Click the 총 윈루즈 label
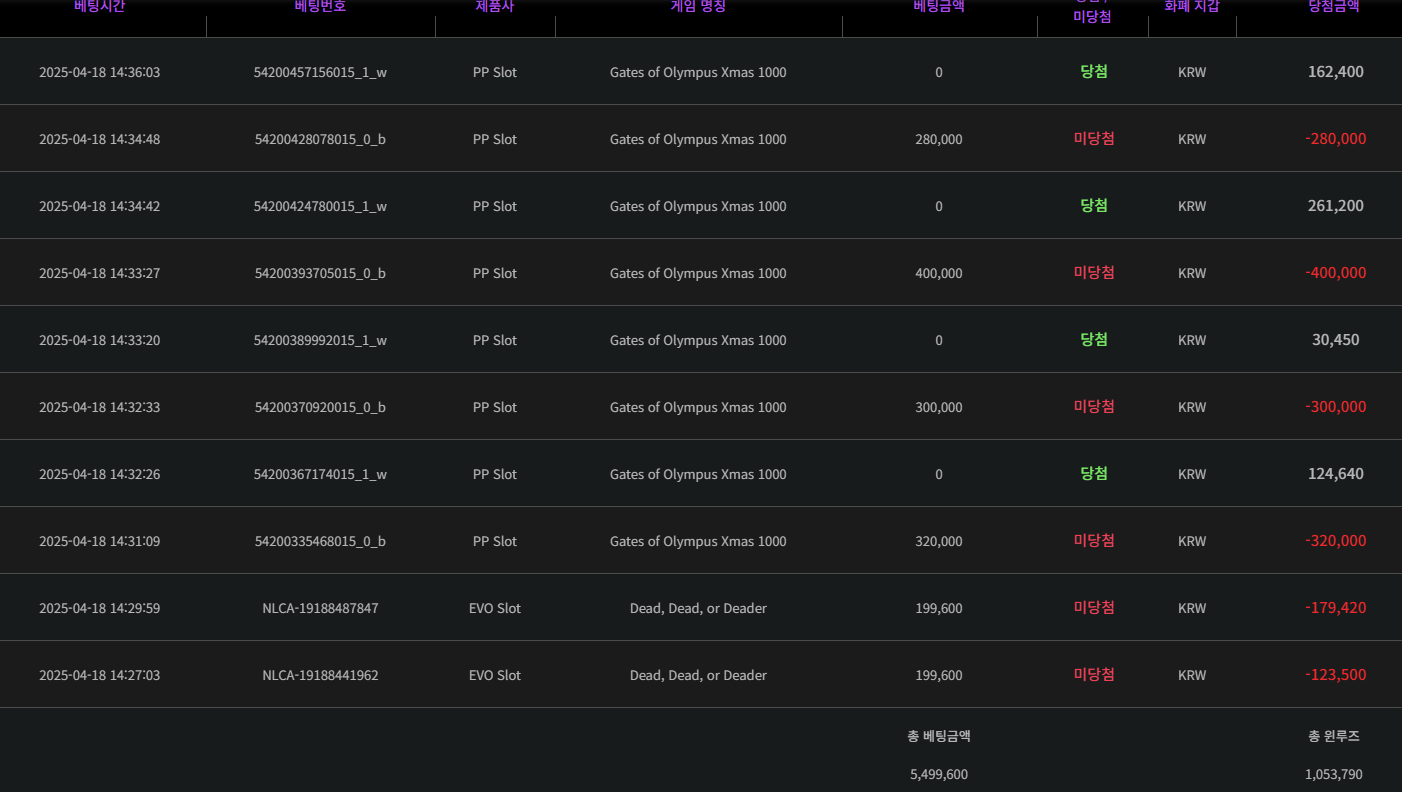The height and width of the screenshot is (792, 1402). pos(1333,736)
